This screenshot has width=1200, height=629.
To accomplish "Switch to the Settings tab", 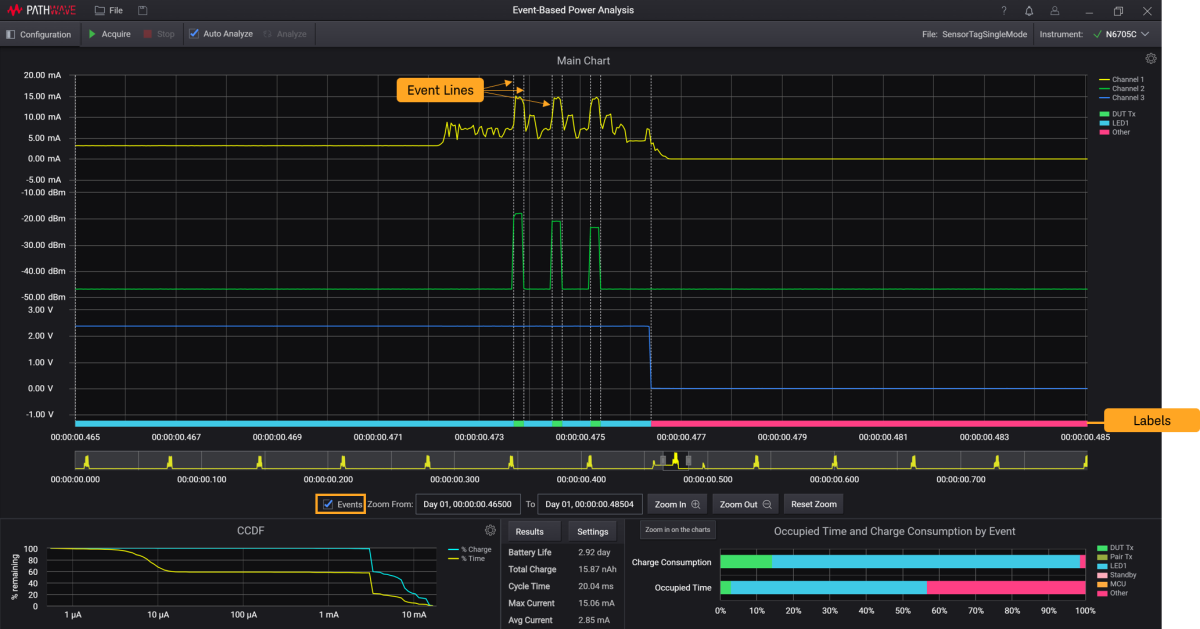I will coord(593,531).
